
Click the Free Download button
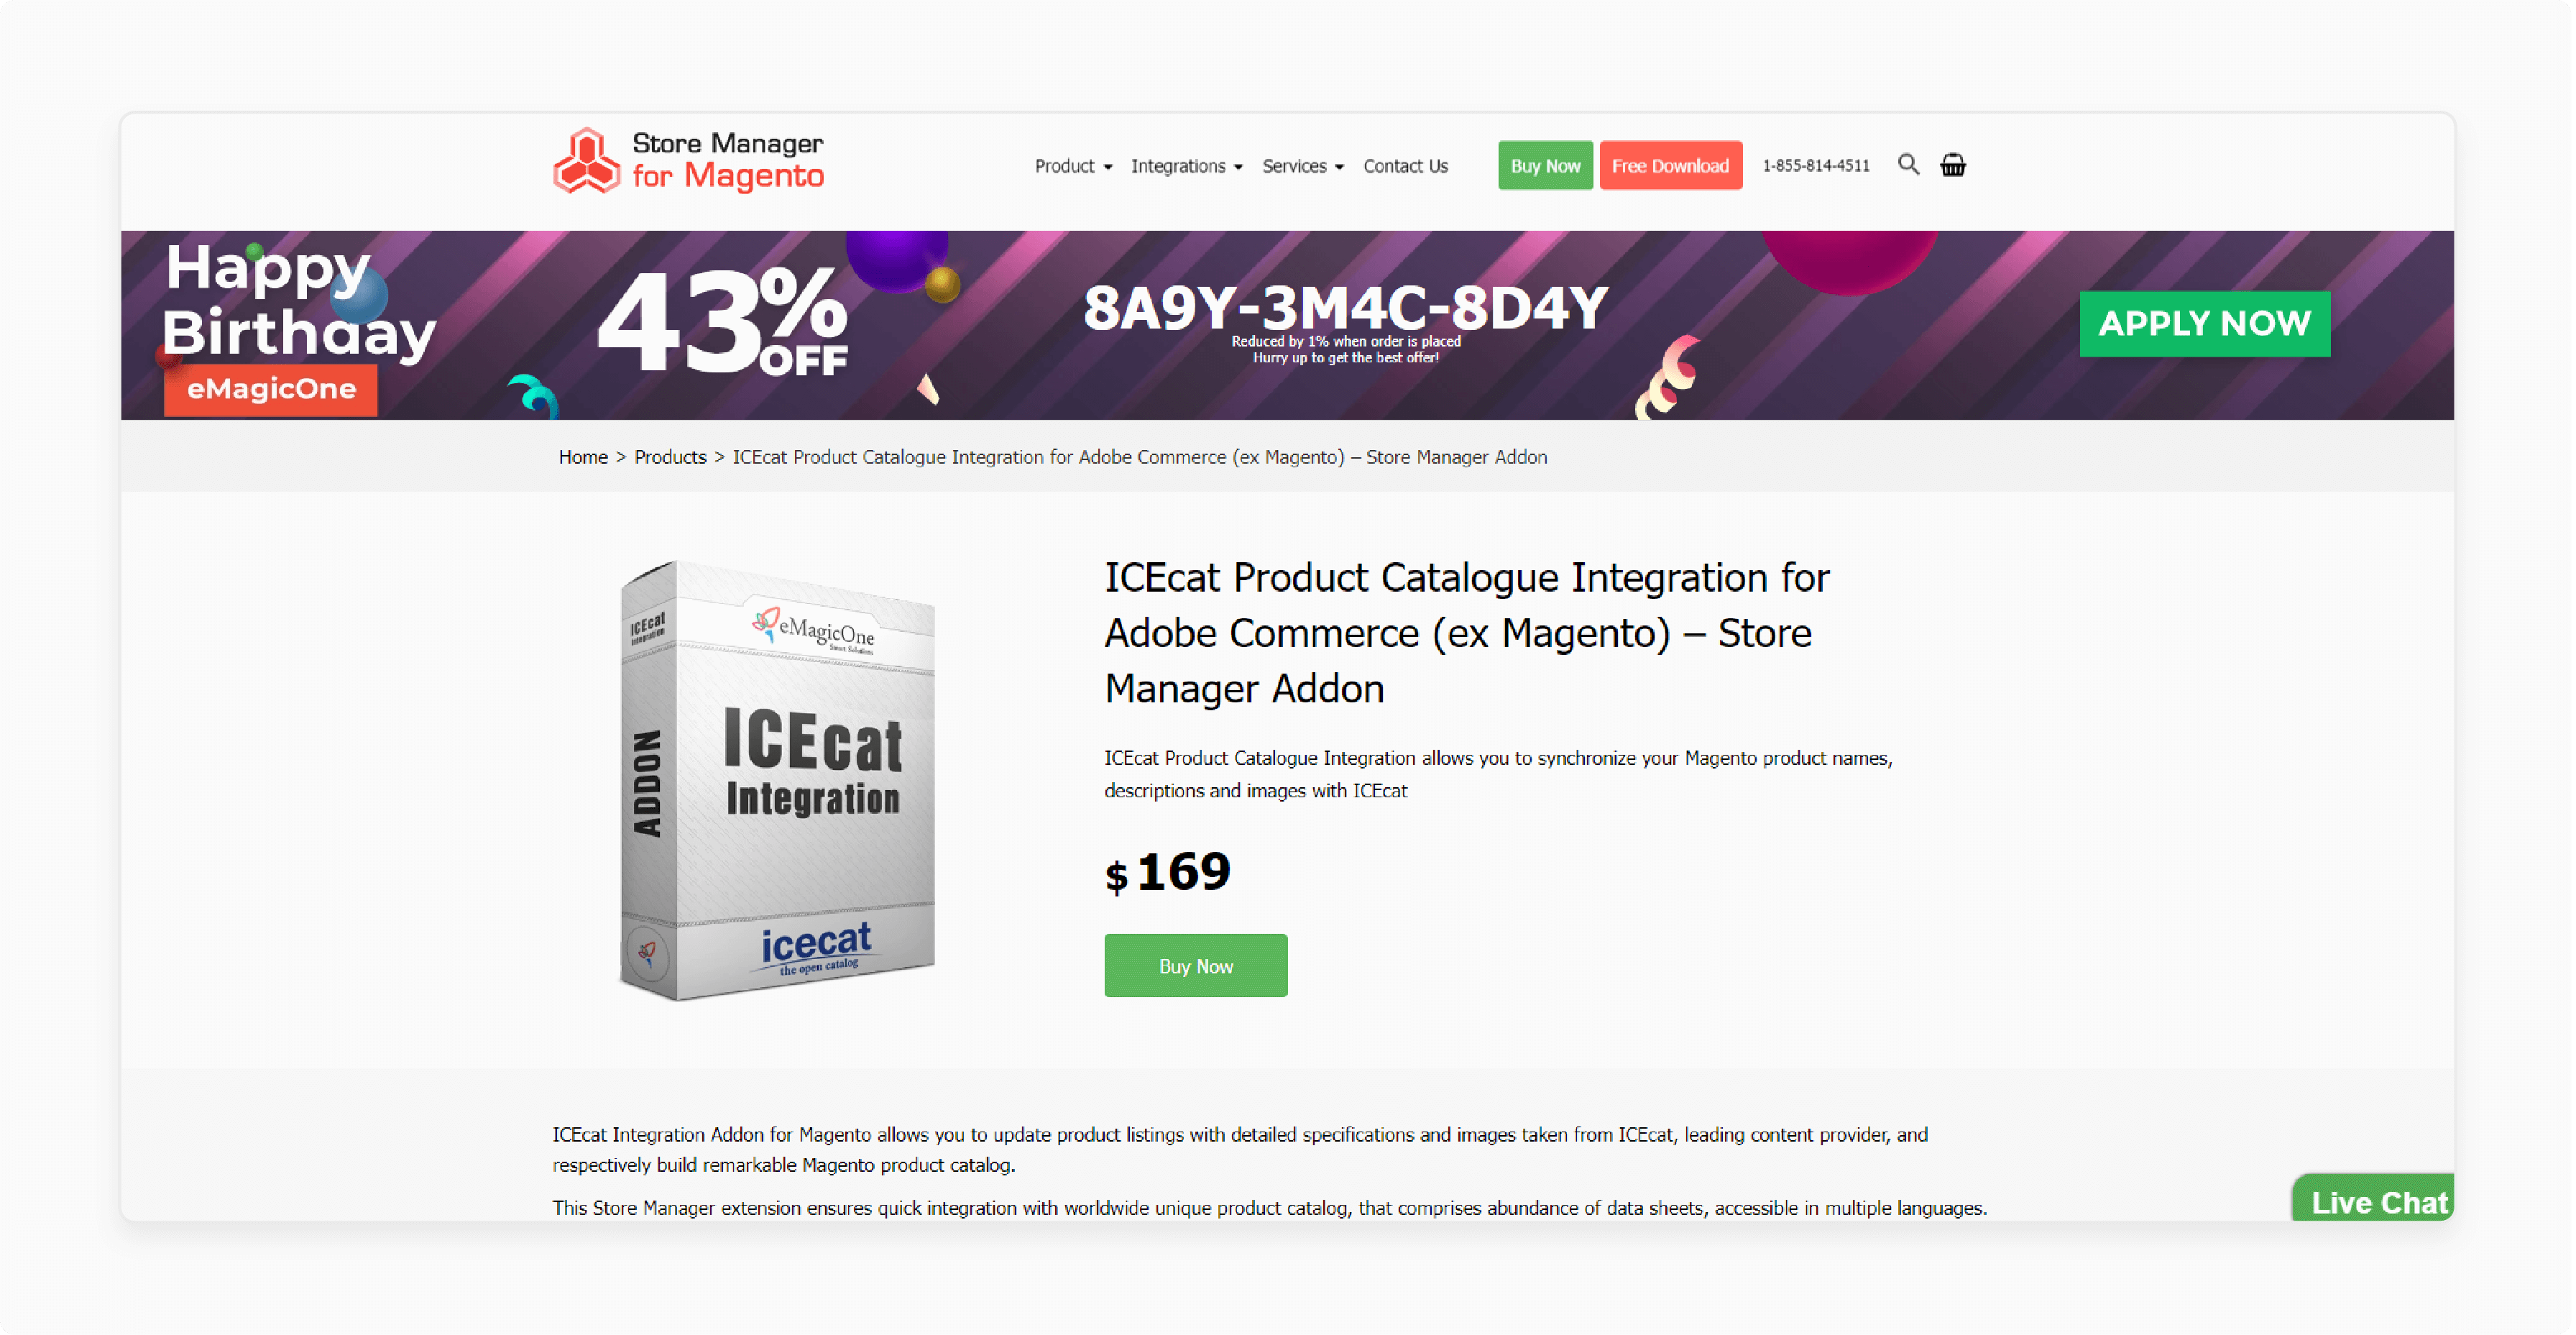[1667, 165]
